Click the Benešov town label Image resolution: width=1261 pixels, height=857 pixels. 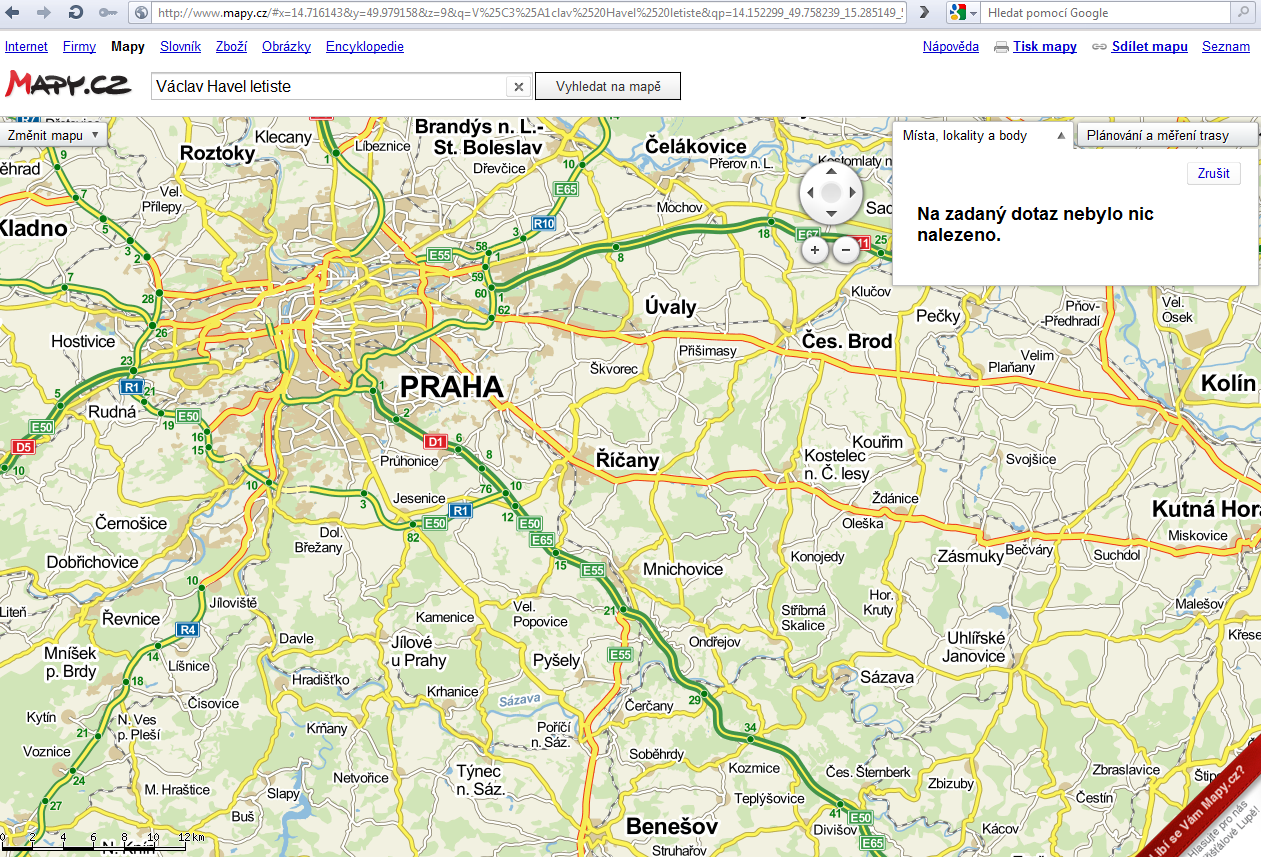click(x=672, y=827)
